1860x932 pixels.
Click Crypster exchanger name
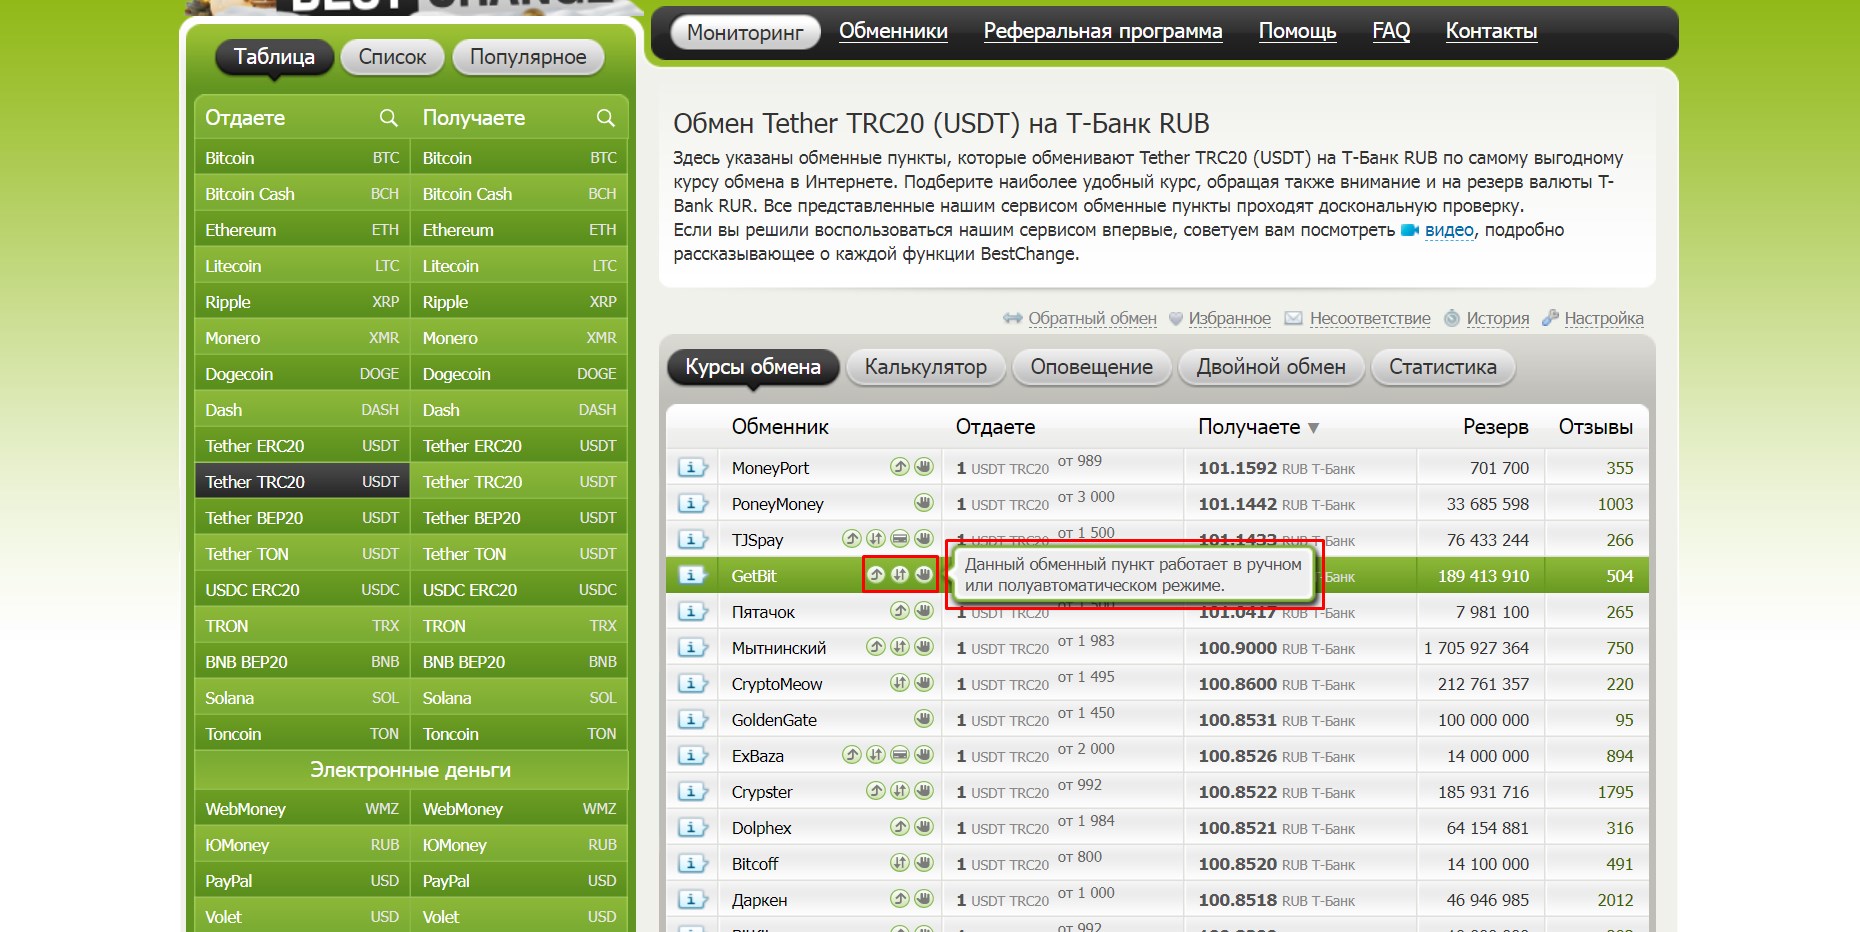coord(762,792)
